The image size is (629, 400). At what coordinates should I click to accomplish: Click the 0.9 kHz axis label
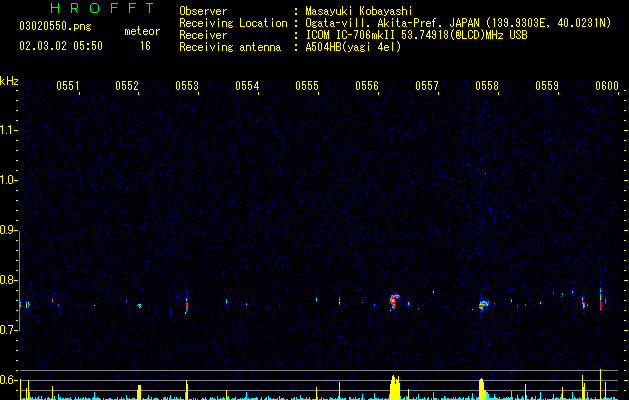[8, 230]
